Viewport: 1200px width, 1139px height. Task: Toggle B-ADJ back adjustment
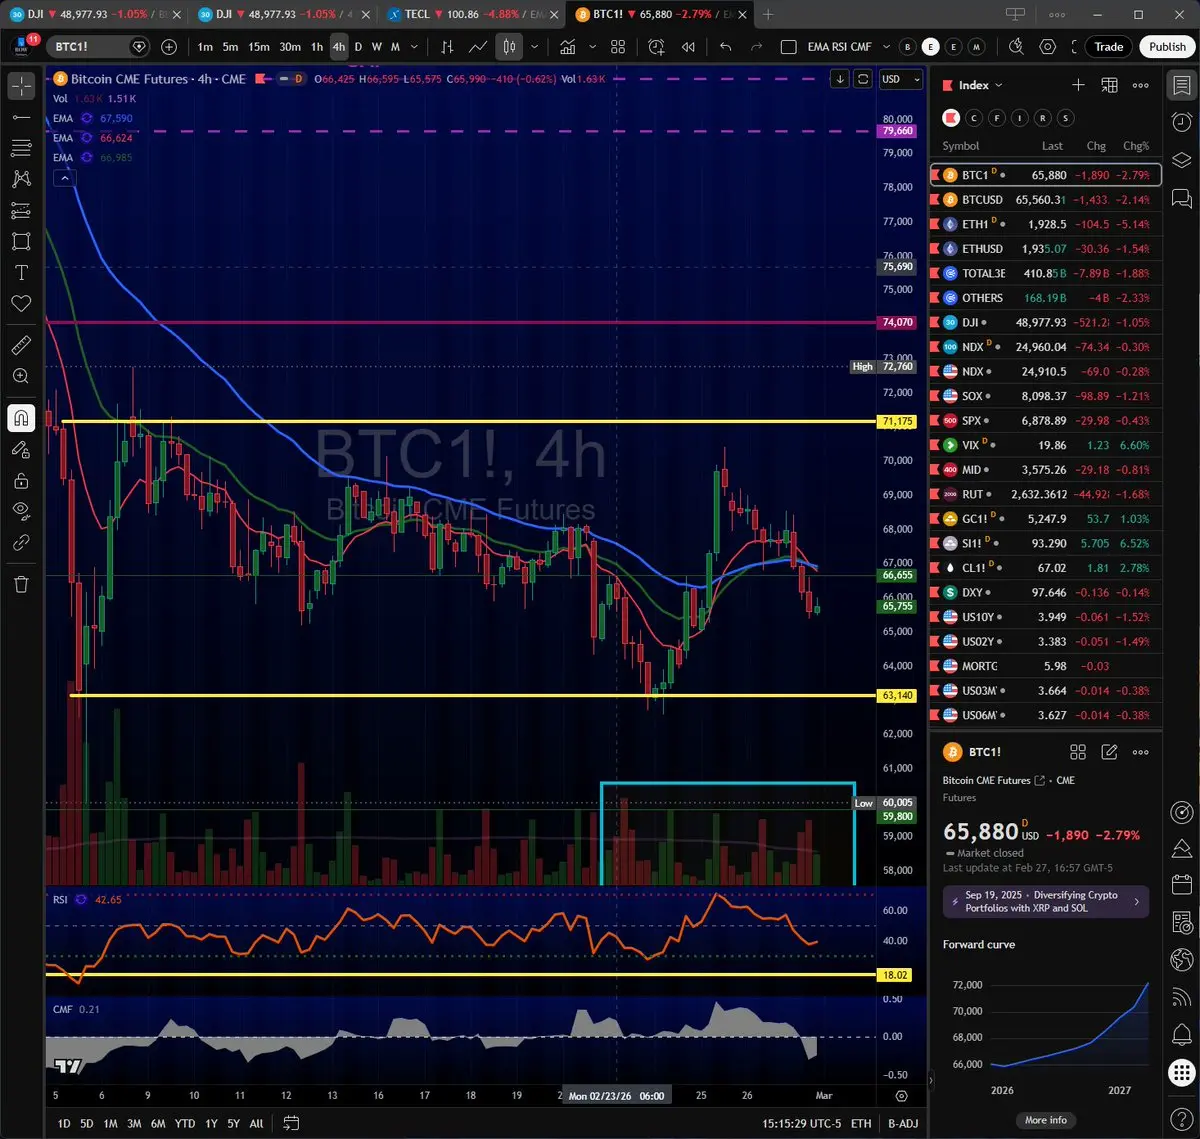tap(903, 1124)
